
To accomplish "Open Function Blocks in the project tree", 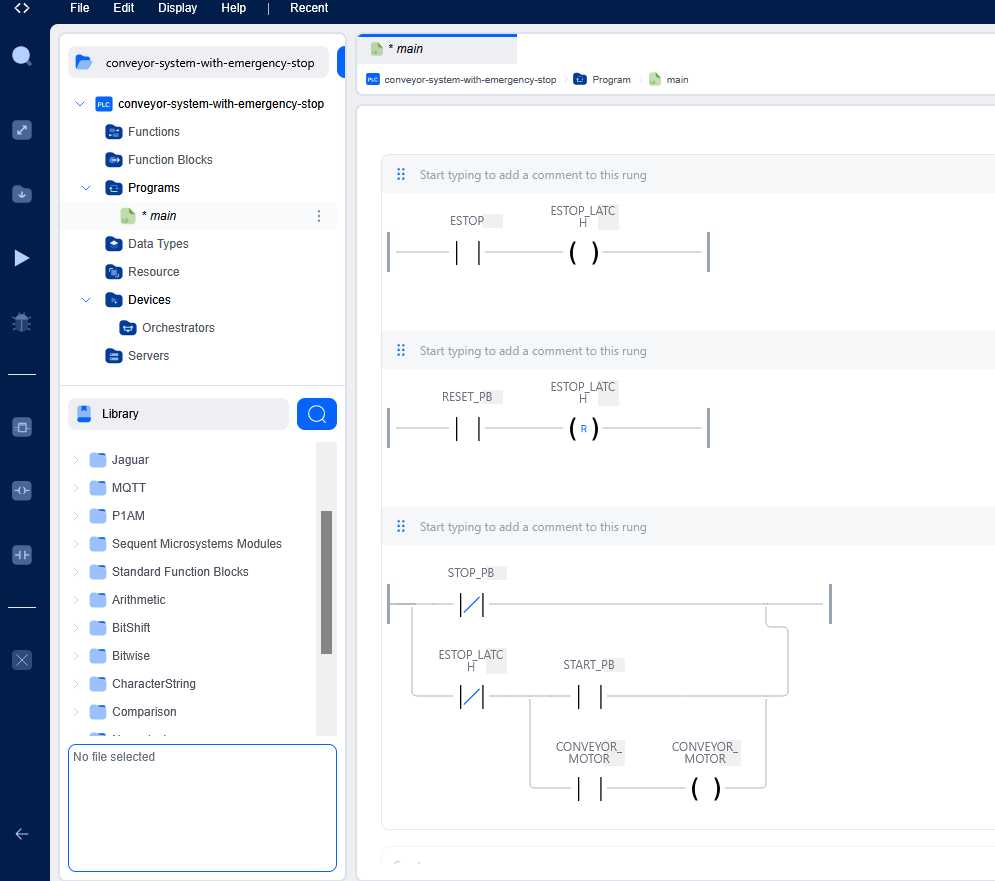I will 170,159.
